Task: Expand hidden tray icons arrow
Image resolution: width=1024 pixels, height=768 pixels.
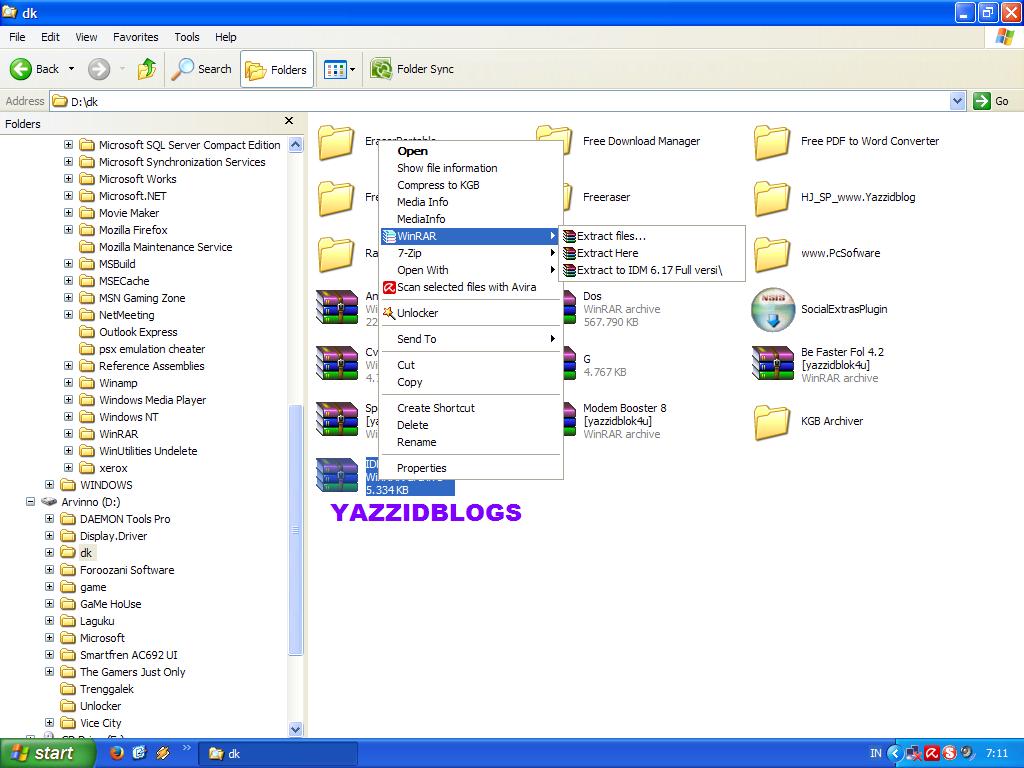Action: [x=895, y=753]
